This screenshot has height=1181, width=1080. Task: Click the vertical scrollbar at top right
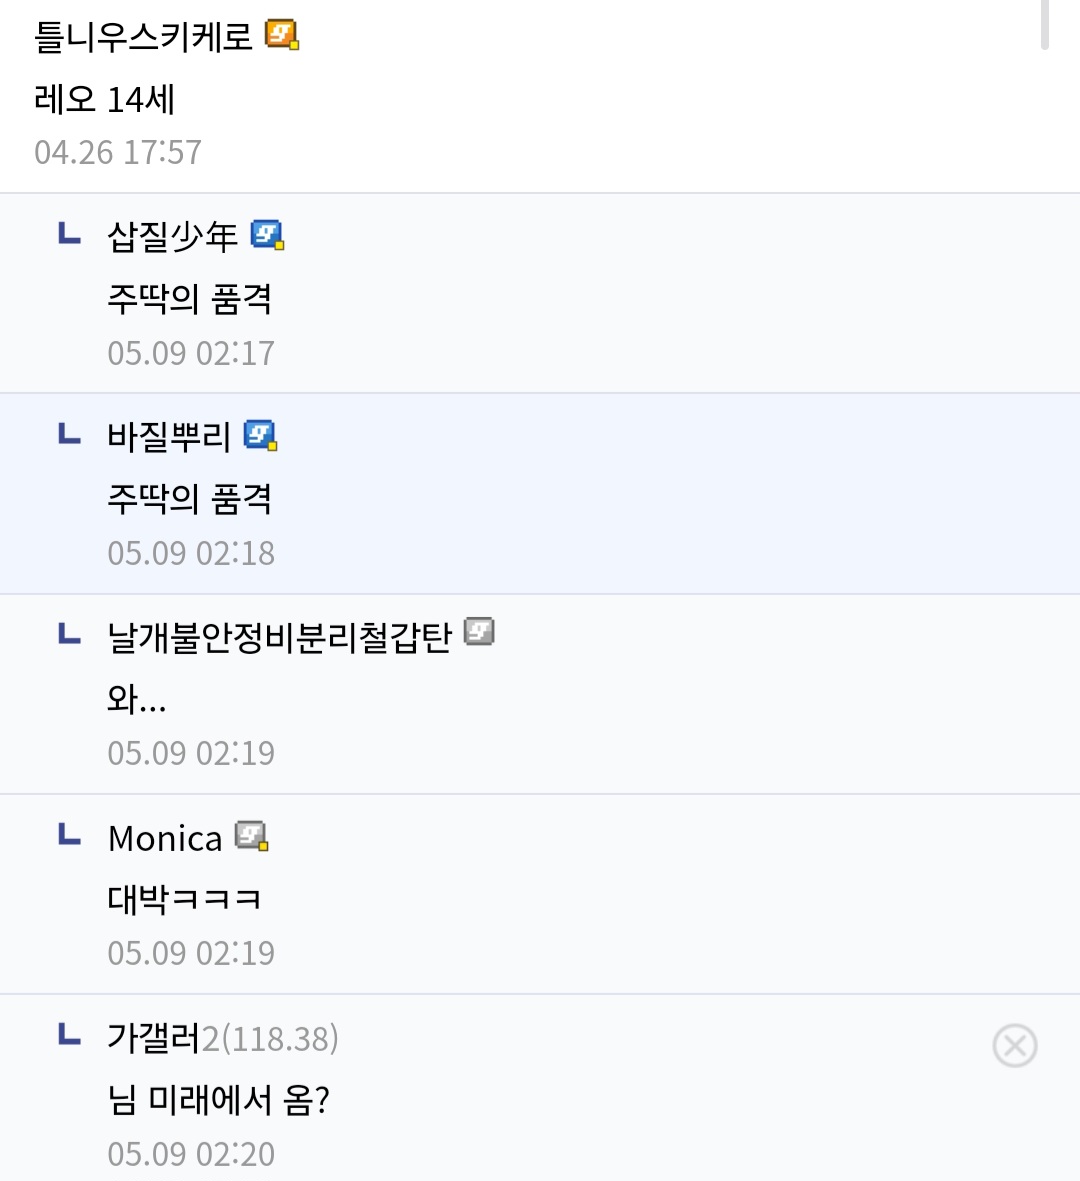pyautogui.click(x=1044, y=25)
